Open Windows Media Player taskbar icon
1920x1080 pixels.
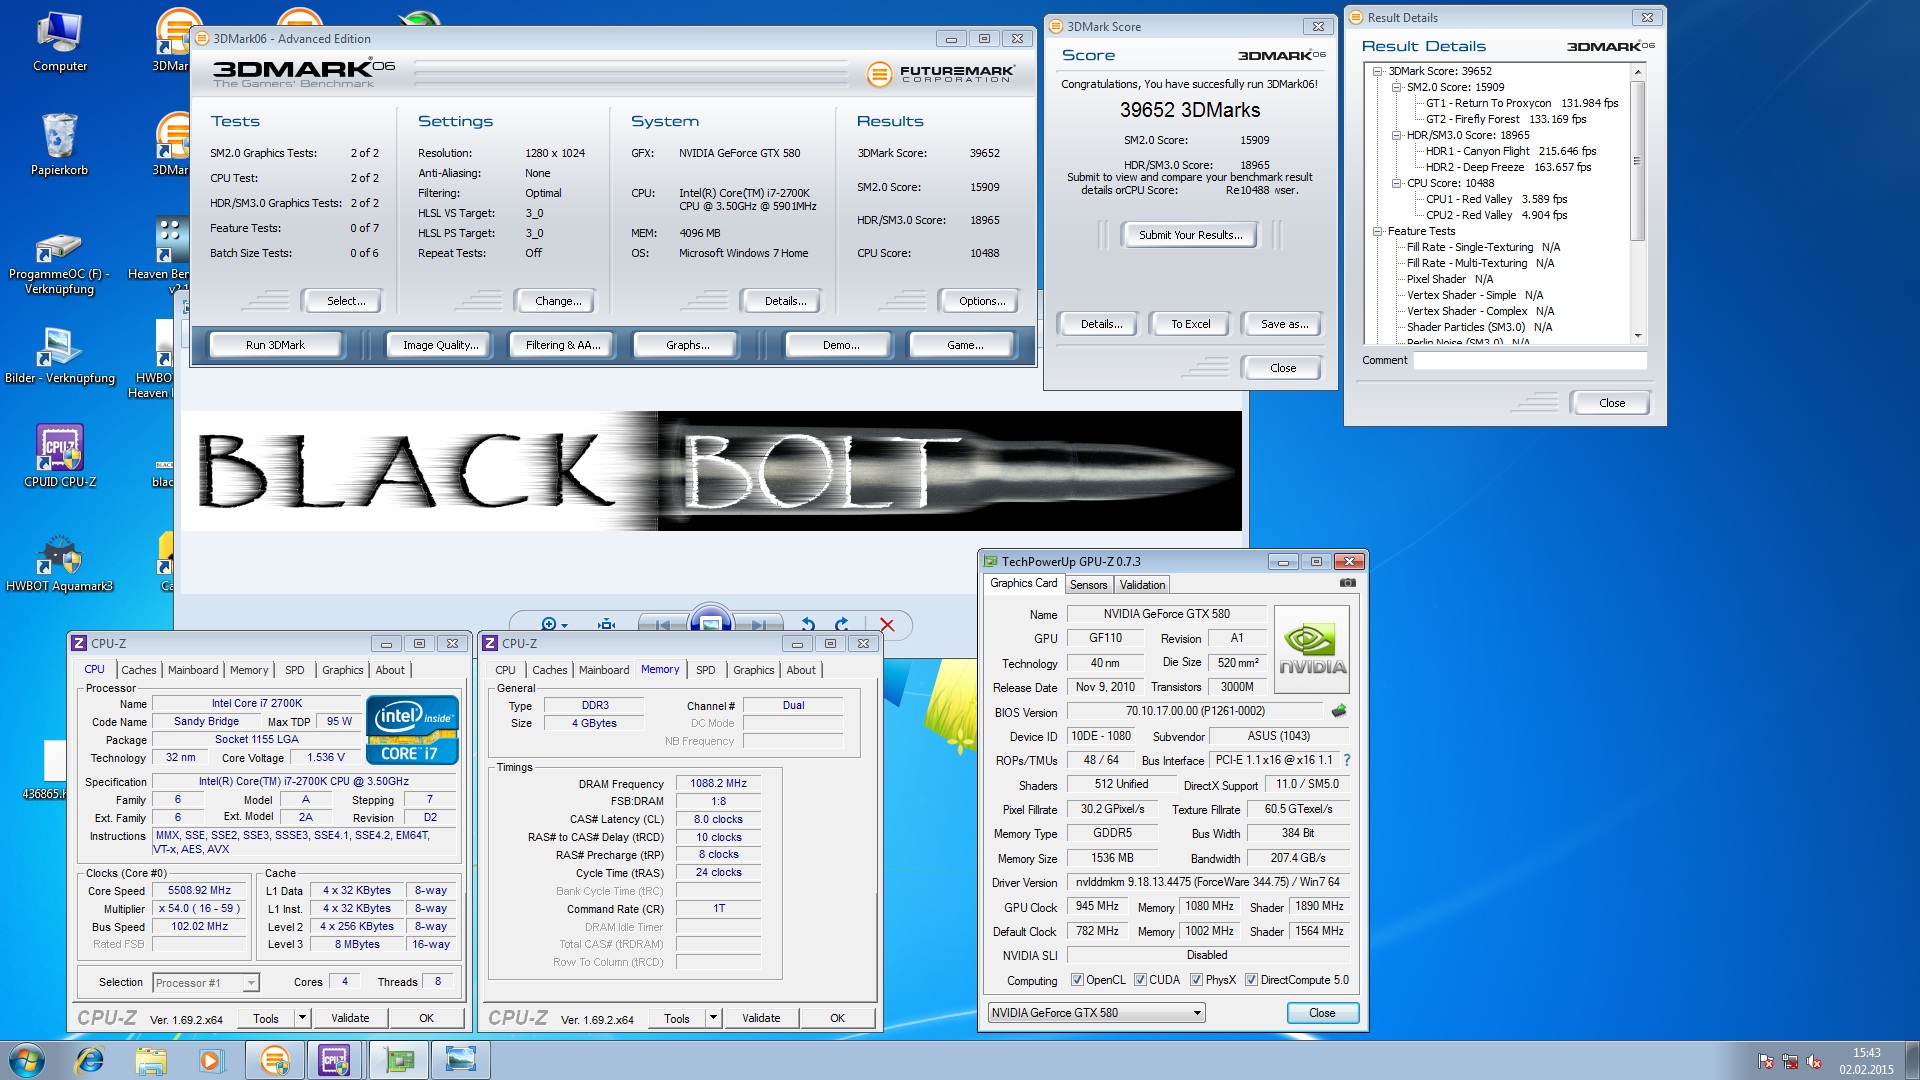210,1060
